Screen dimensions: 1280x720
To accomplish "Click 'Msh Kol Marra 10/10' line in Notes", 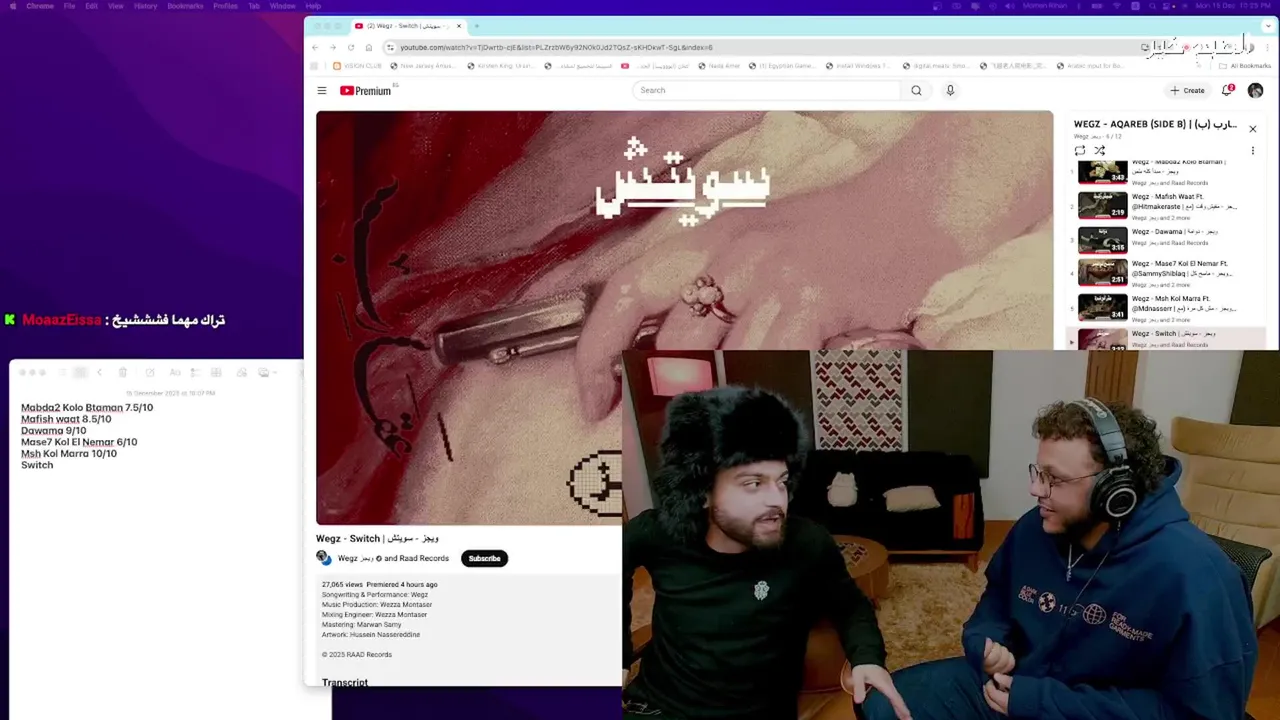I will tap(69, 453).
